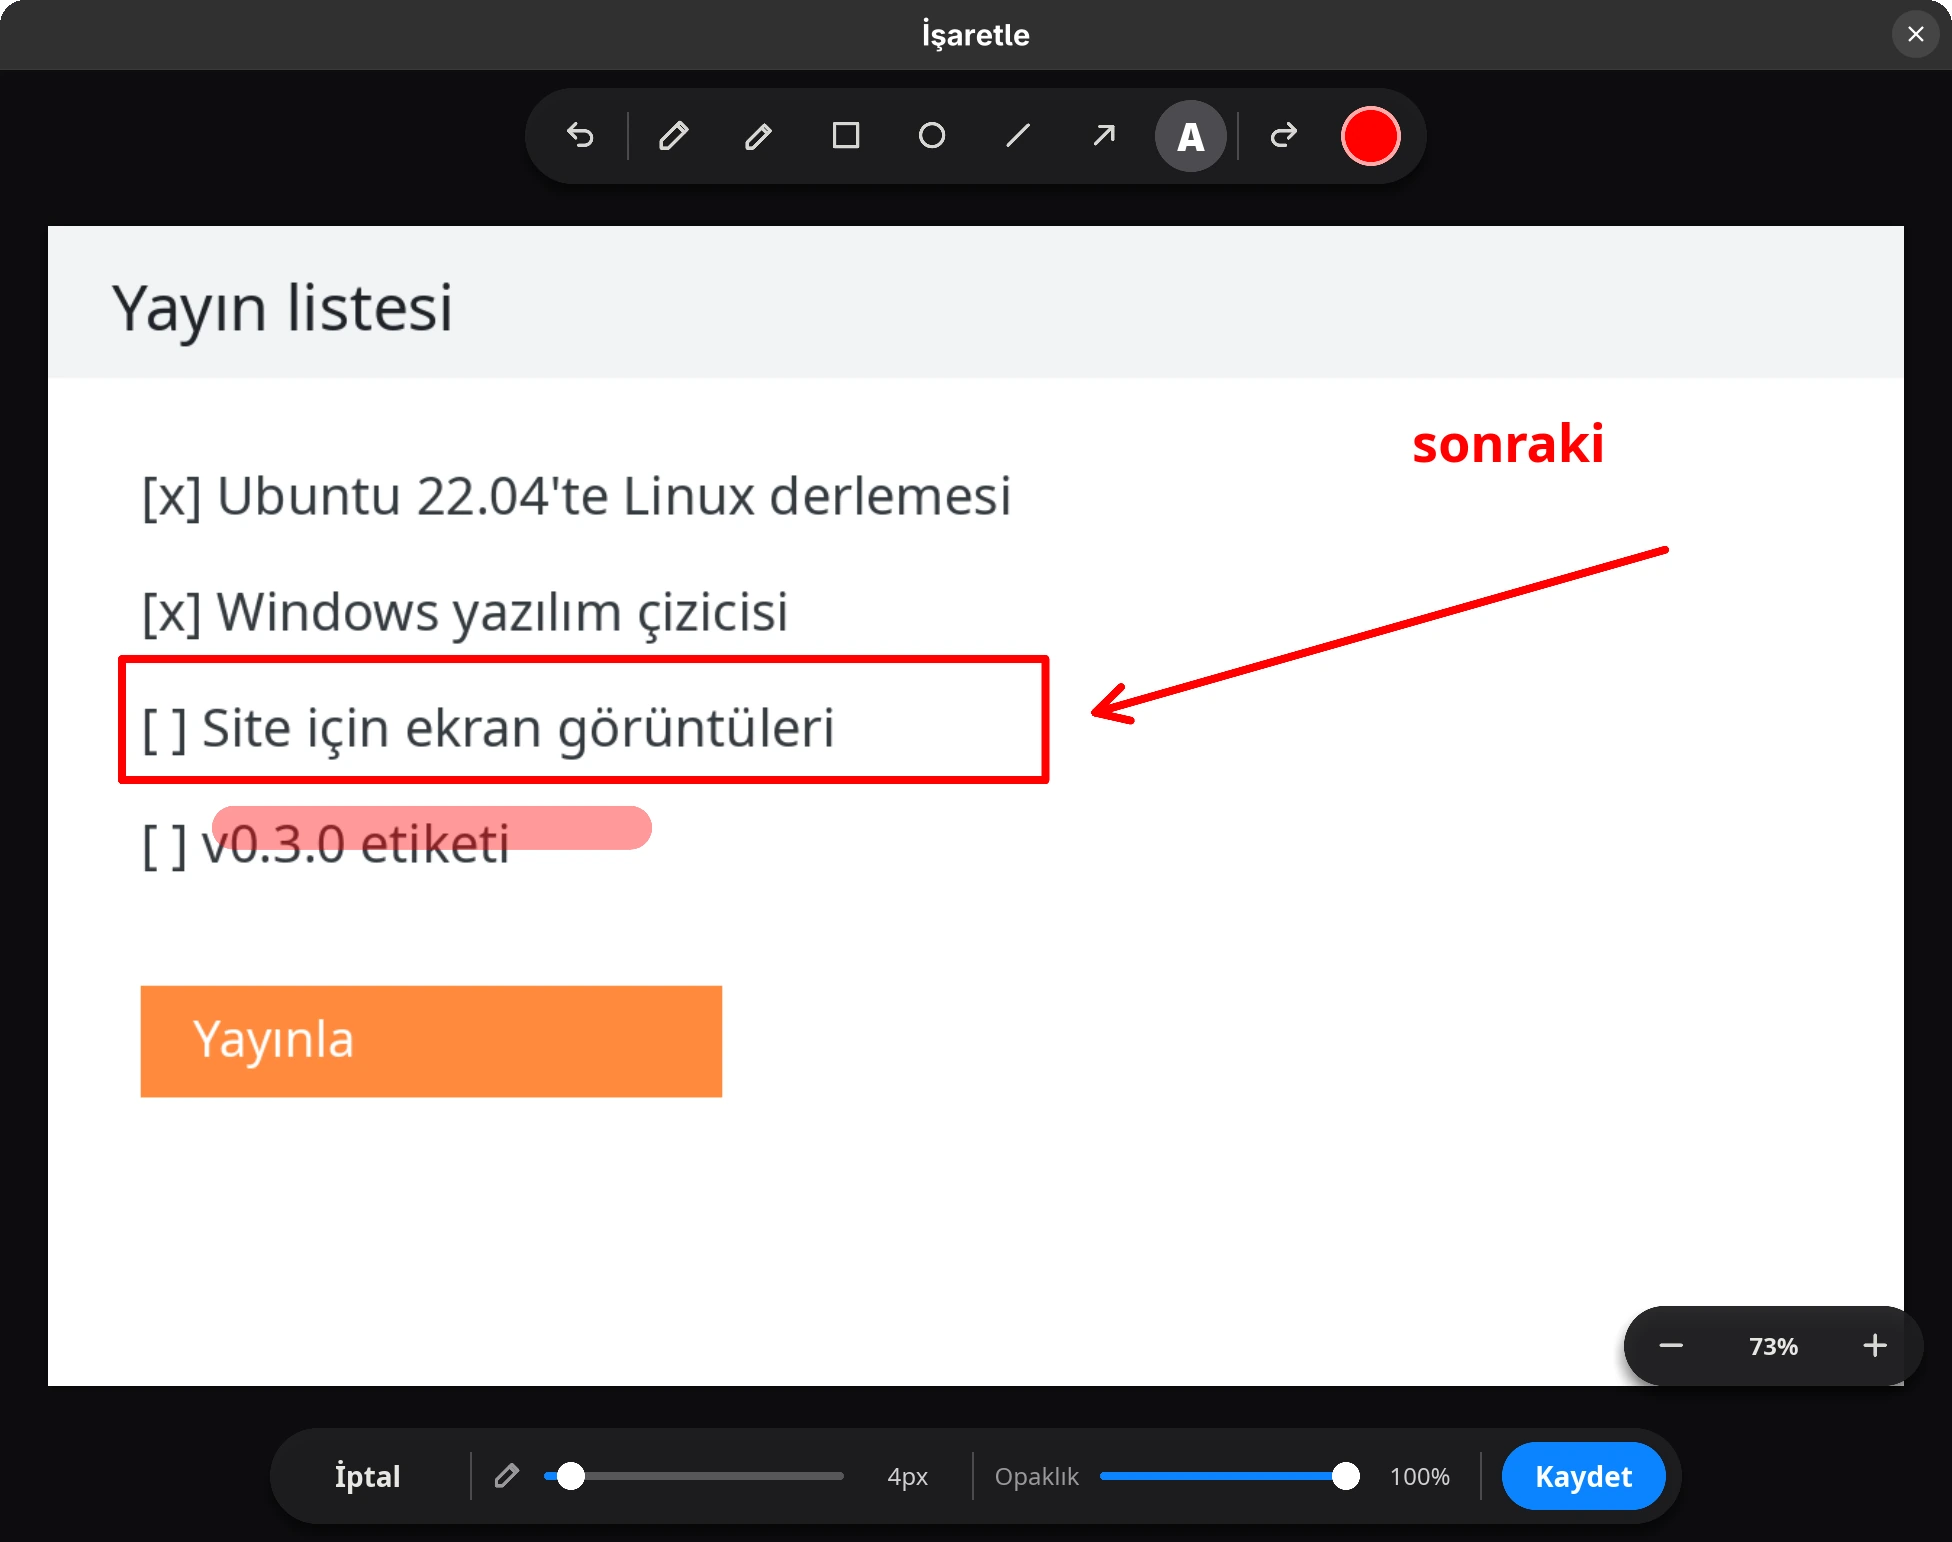
Task: Zoom in with the plus button
Action: click(1875, 1346)
